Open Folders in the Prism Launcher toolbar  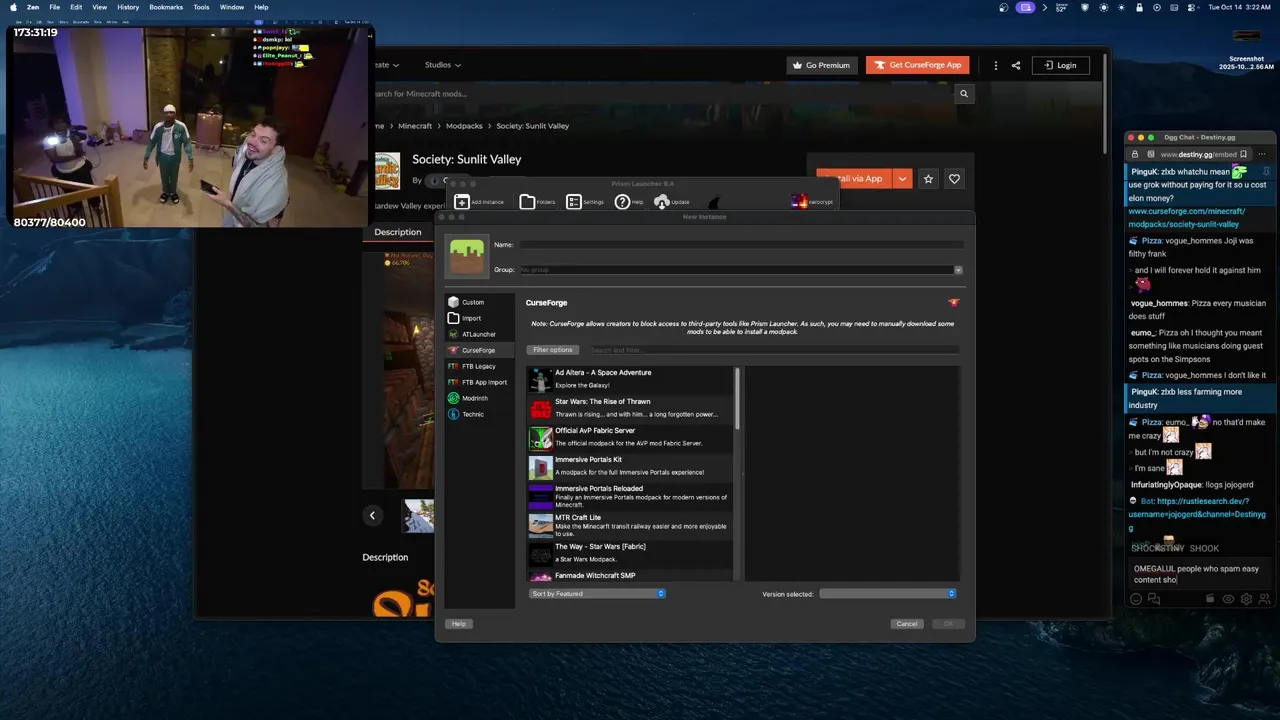(x=537, y=202)
